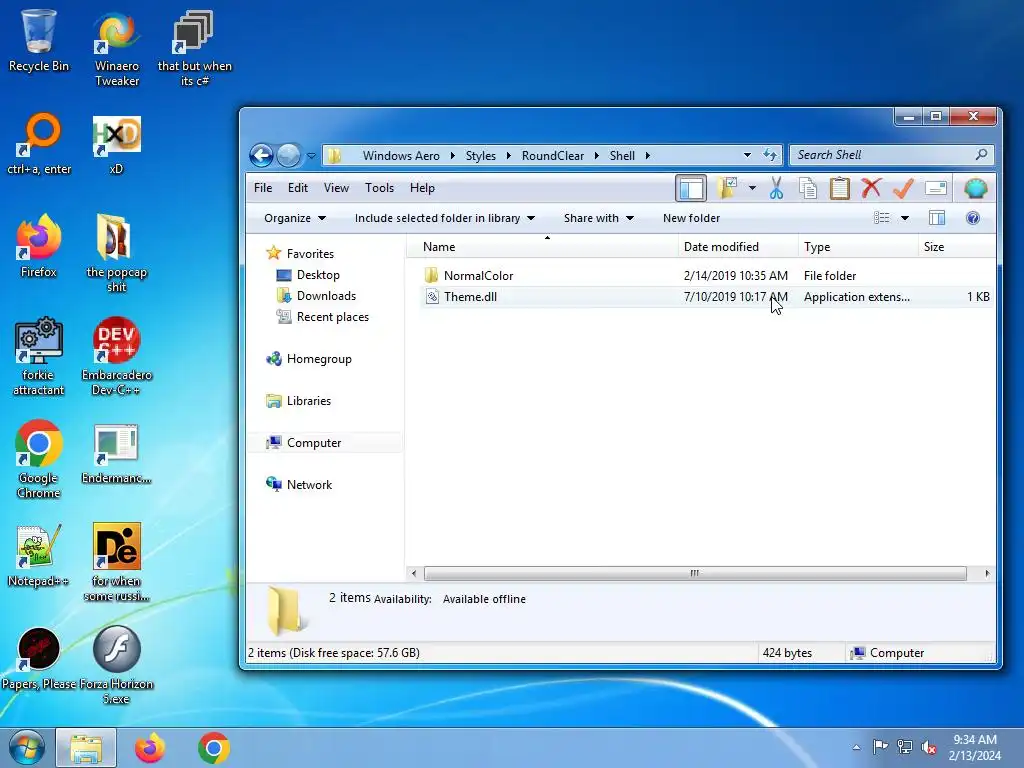Viewport: 1024px width, 768px height.
Task: Open the view options dropdown arrow
Action: [x=905, y=218]
